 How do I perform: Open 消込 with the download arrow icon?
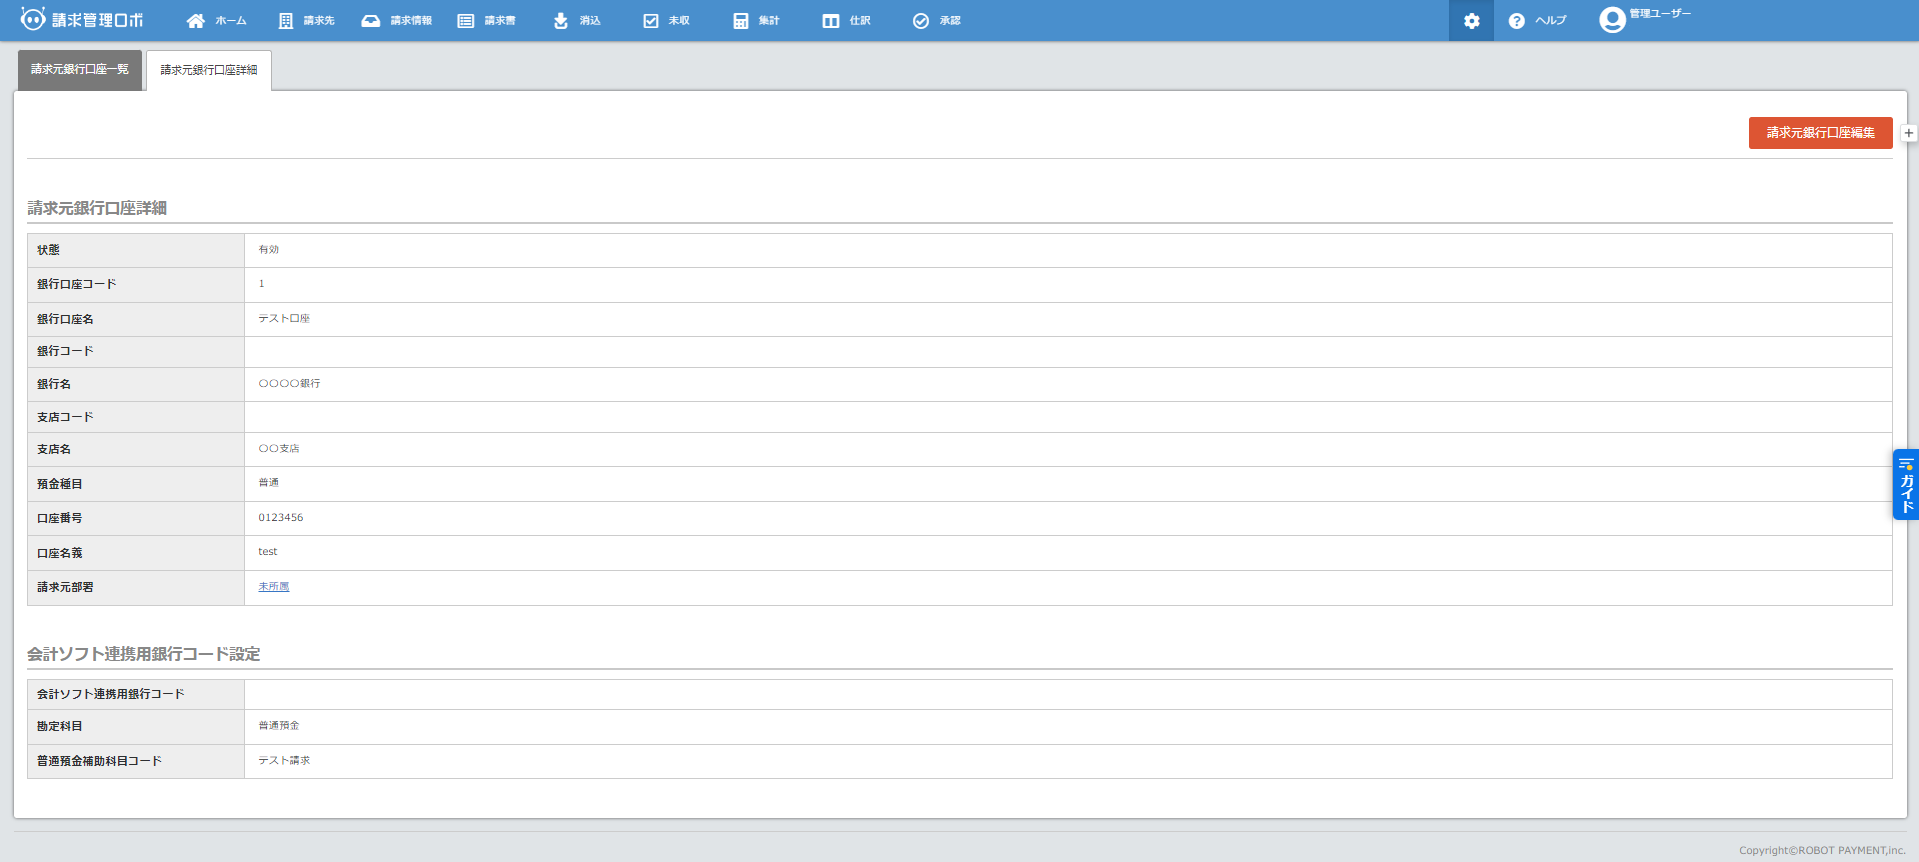tap(561, 21)
